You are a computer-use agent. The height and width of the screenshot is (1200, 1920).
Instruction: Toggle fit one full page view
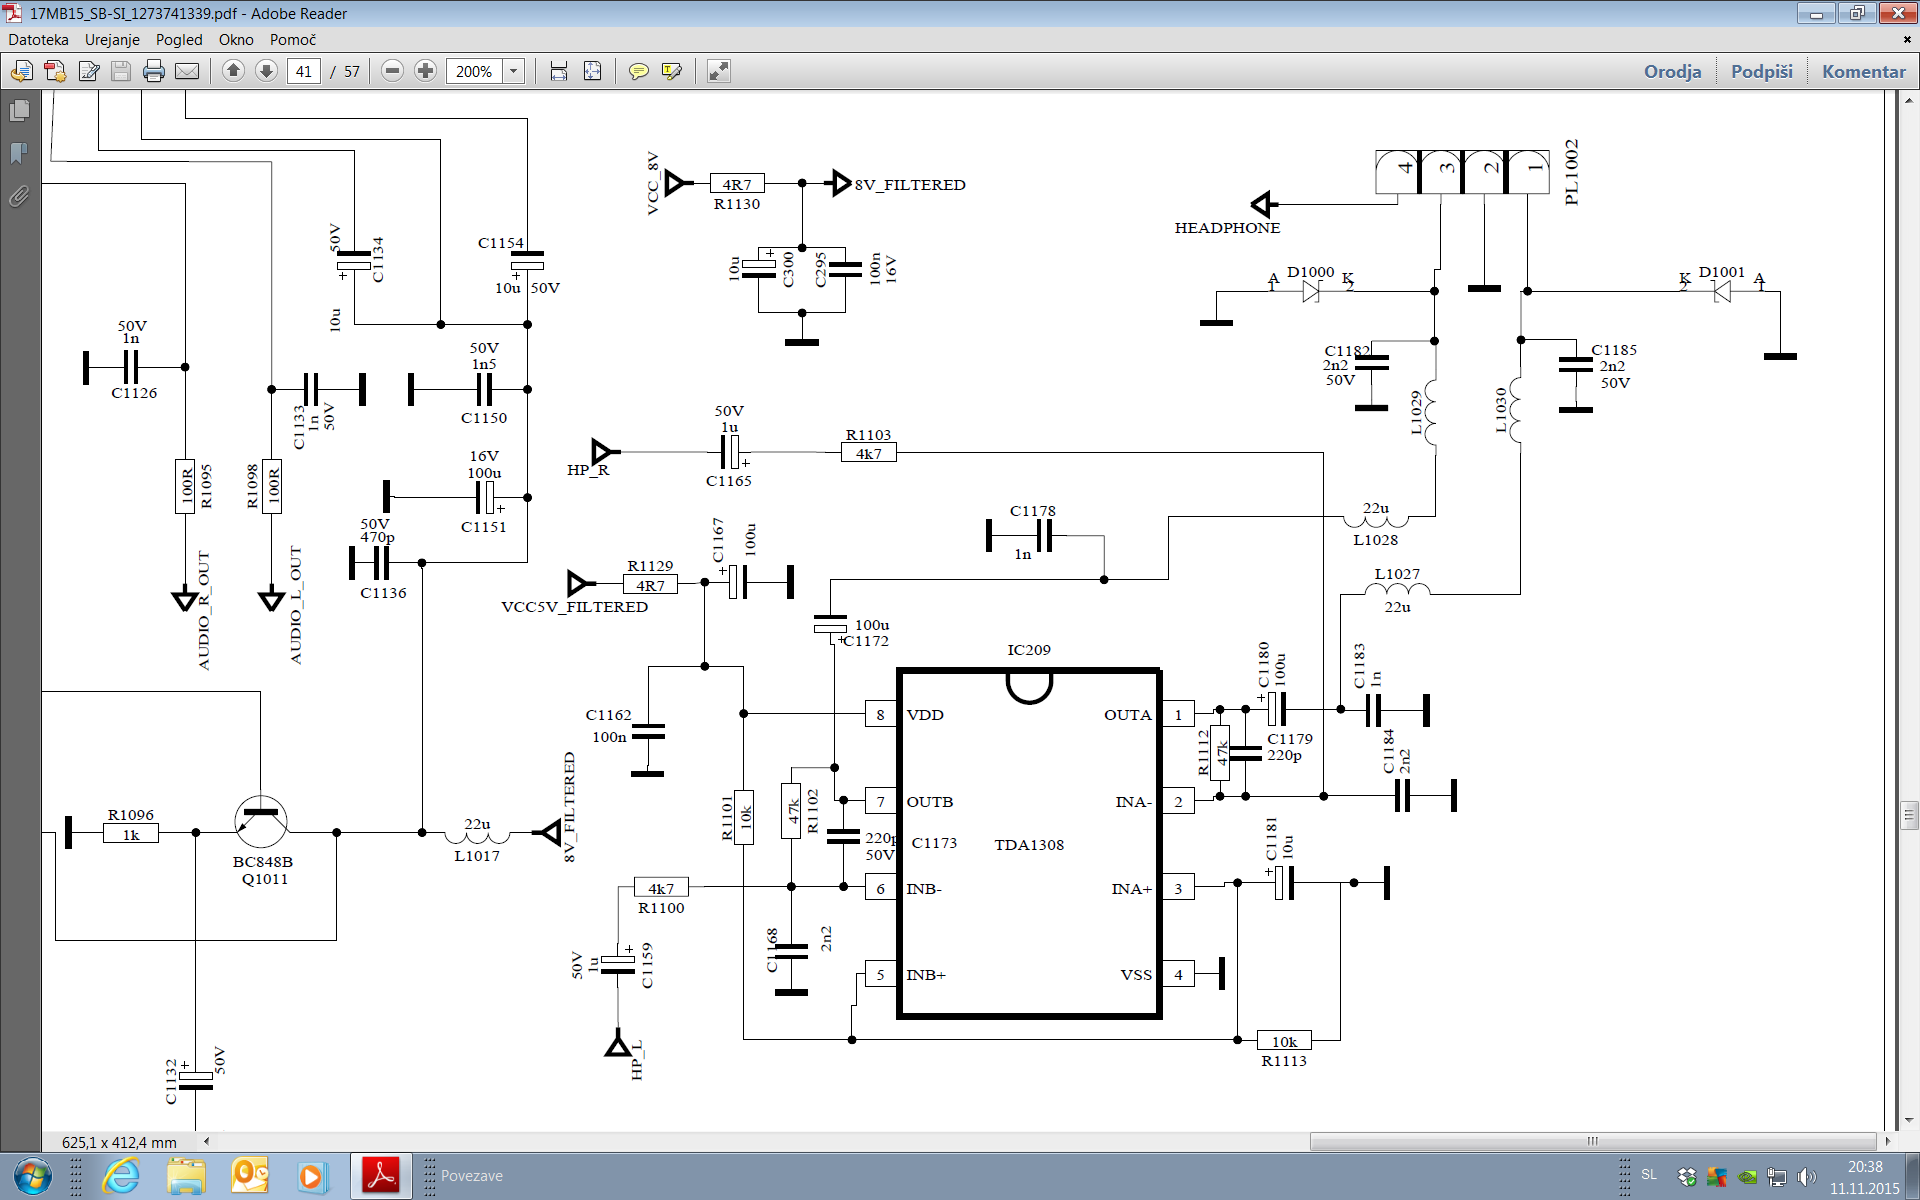tap(593, 71)
